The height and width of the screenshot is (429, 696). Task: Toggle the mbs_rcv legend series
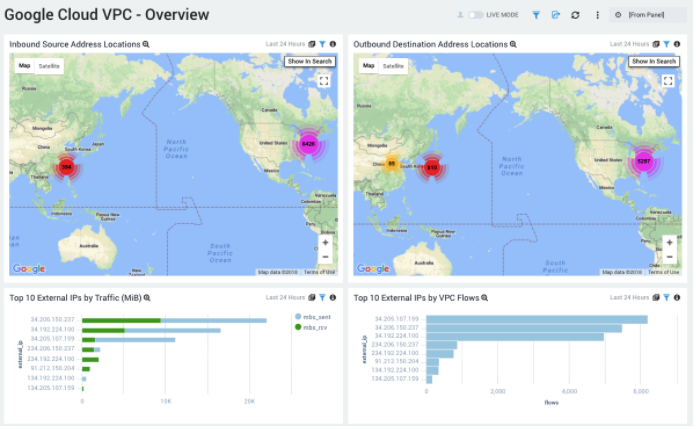[311, 327]
